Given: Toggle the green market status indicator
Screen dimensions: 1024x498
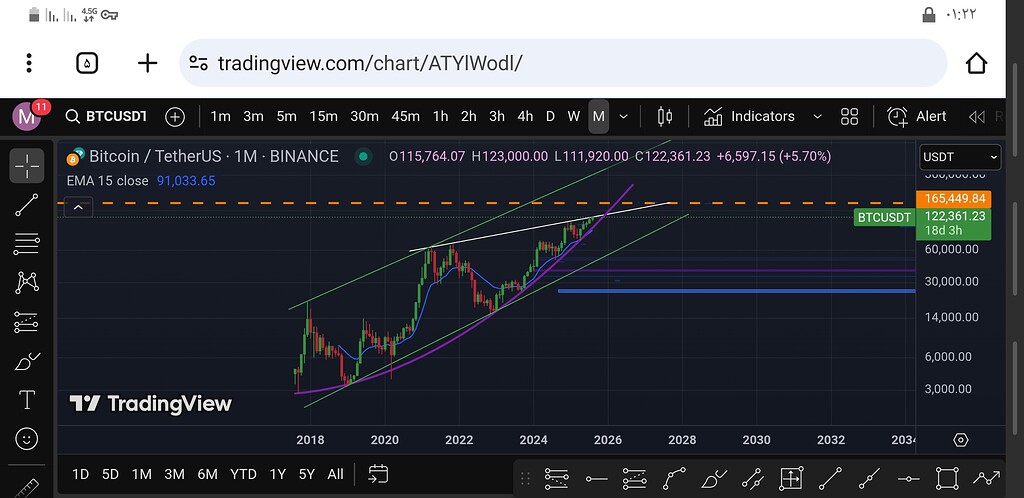Looking at the screenshot, I should [x=363, y=157].
